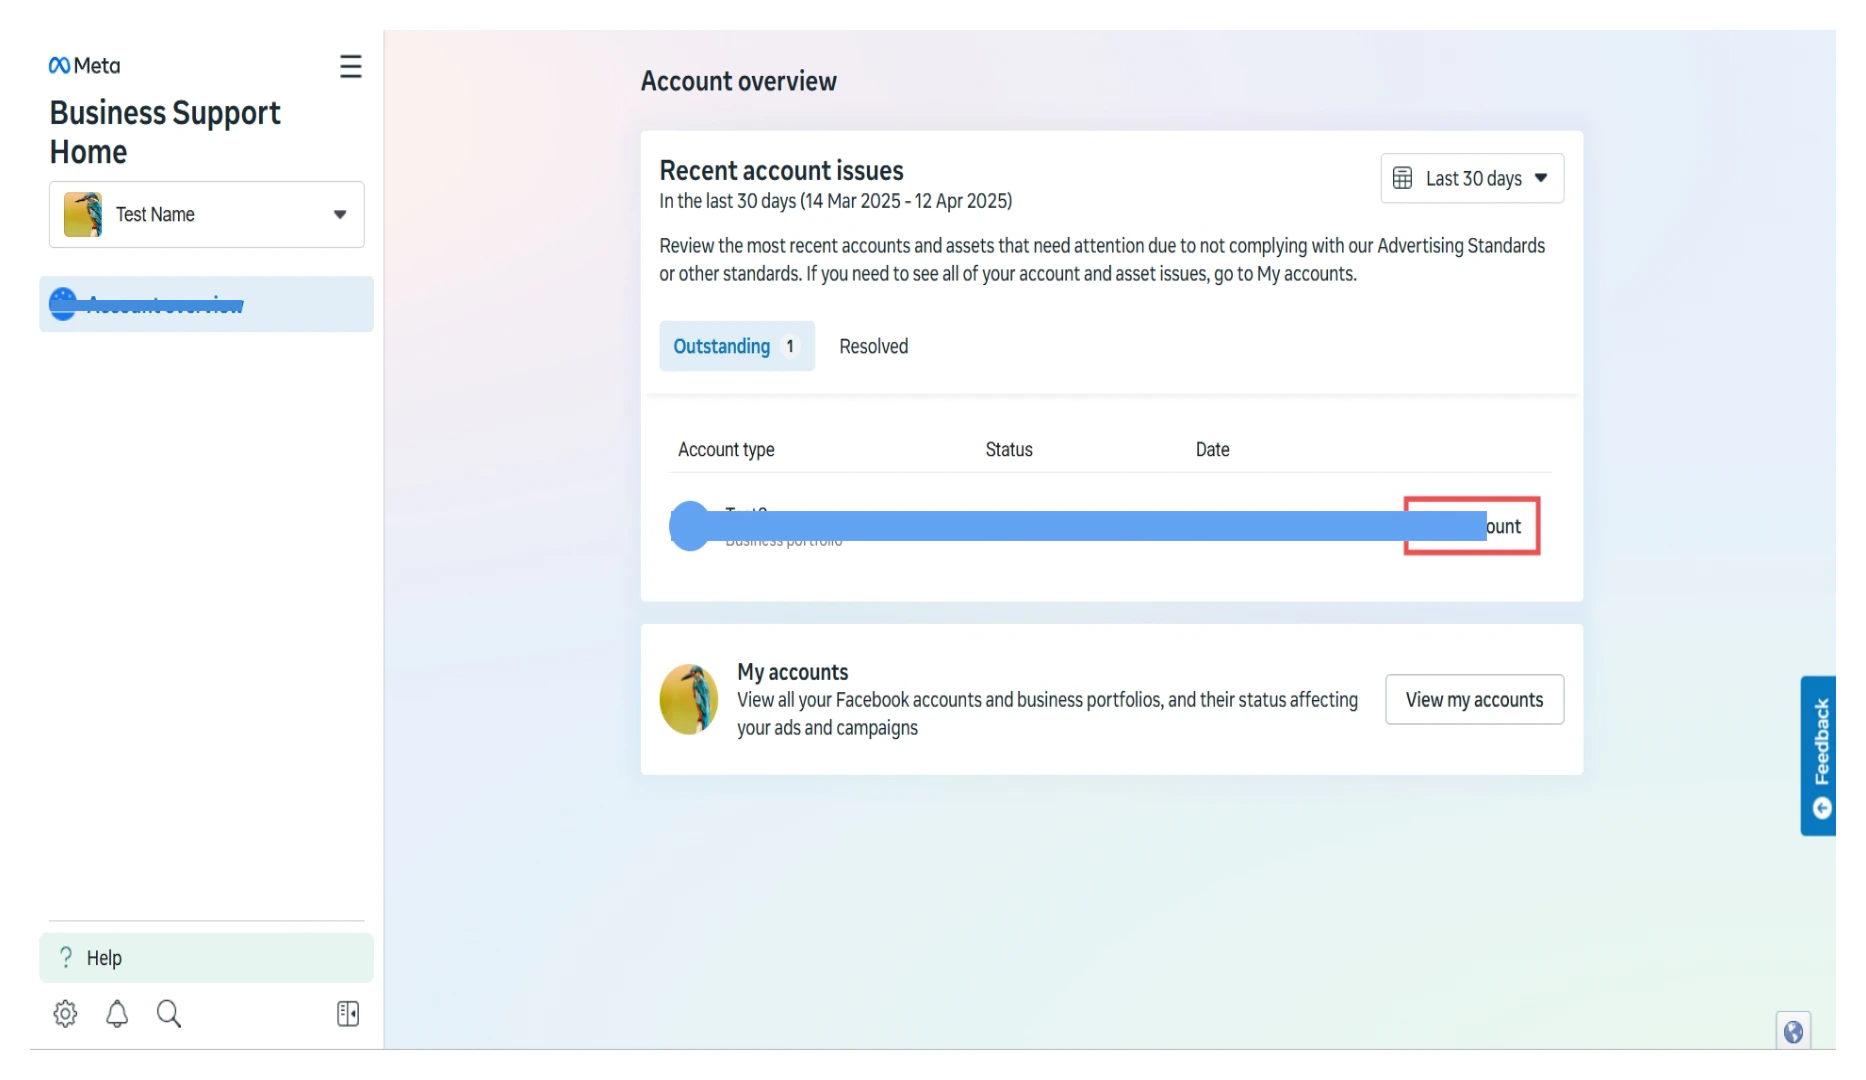Click the search magnifier icon
This screenshot has width=1866, height=1080.
click(169, 1014)
